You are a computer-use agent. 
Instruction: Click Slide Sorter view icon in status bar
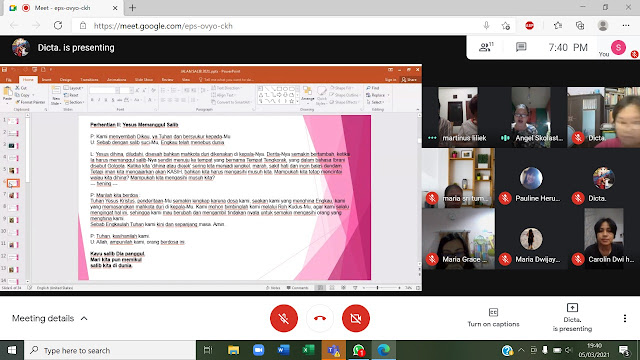(x=332, y=288)
